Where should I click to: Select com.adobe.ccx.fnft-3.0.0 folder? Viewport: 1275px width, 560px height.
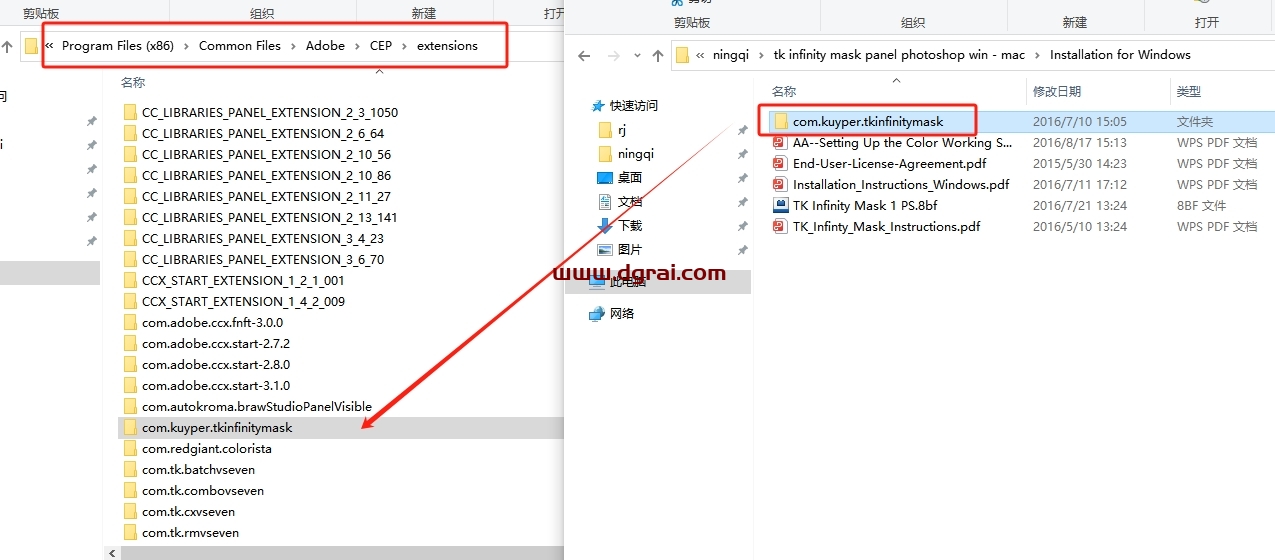(x=212, y=323)
